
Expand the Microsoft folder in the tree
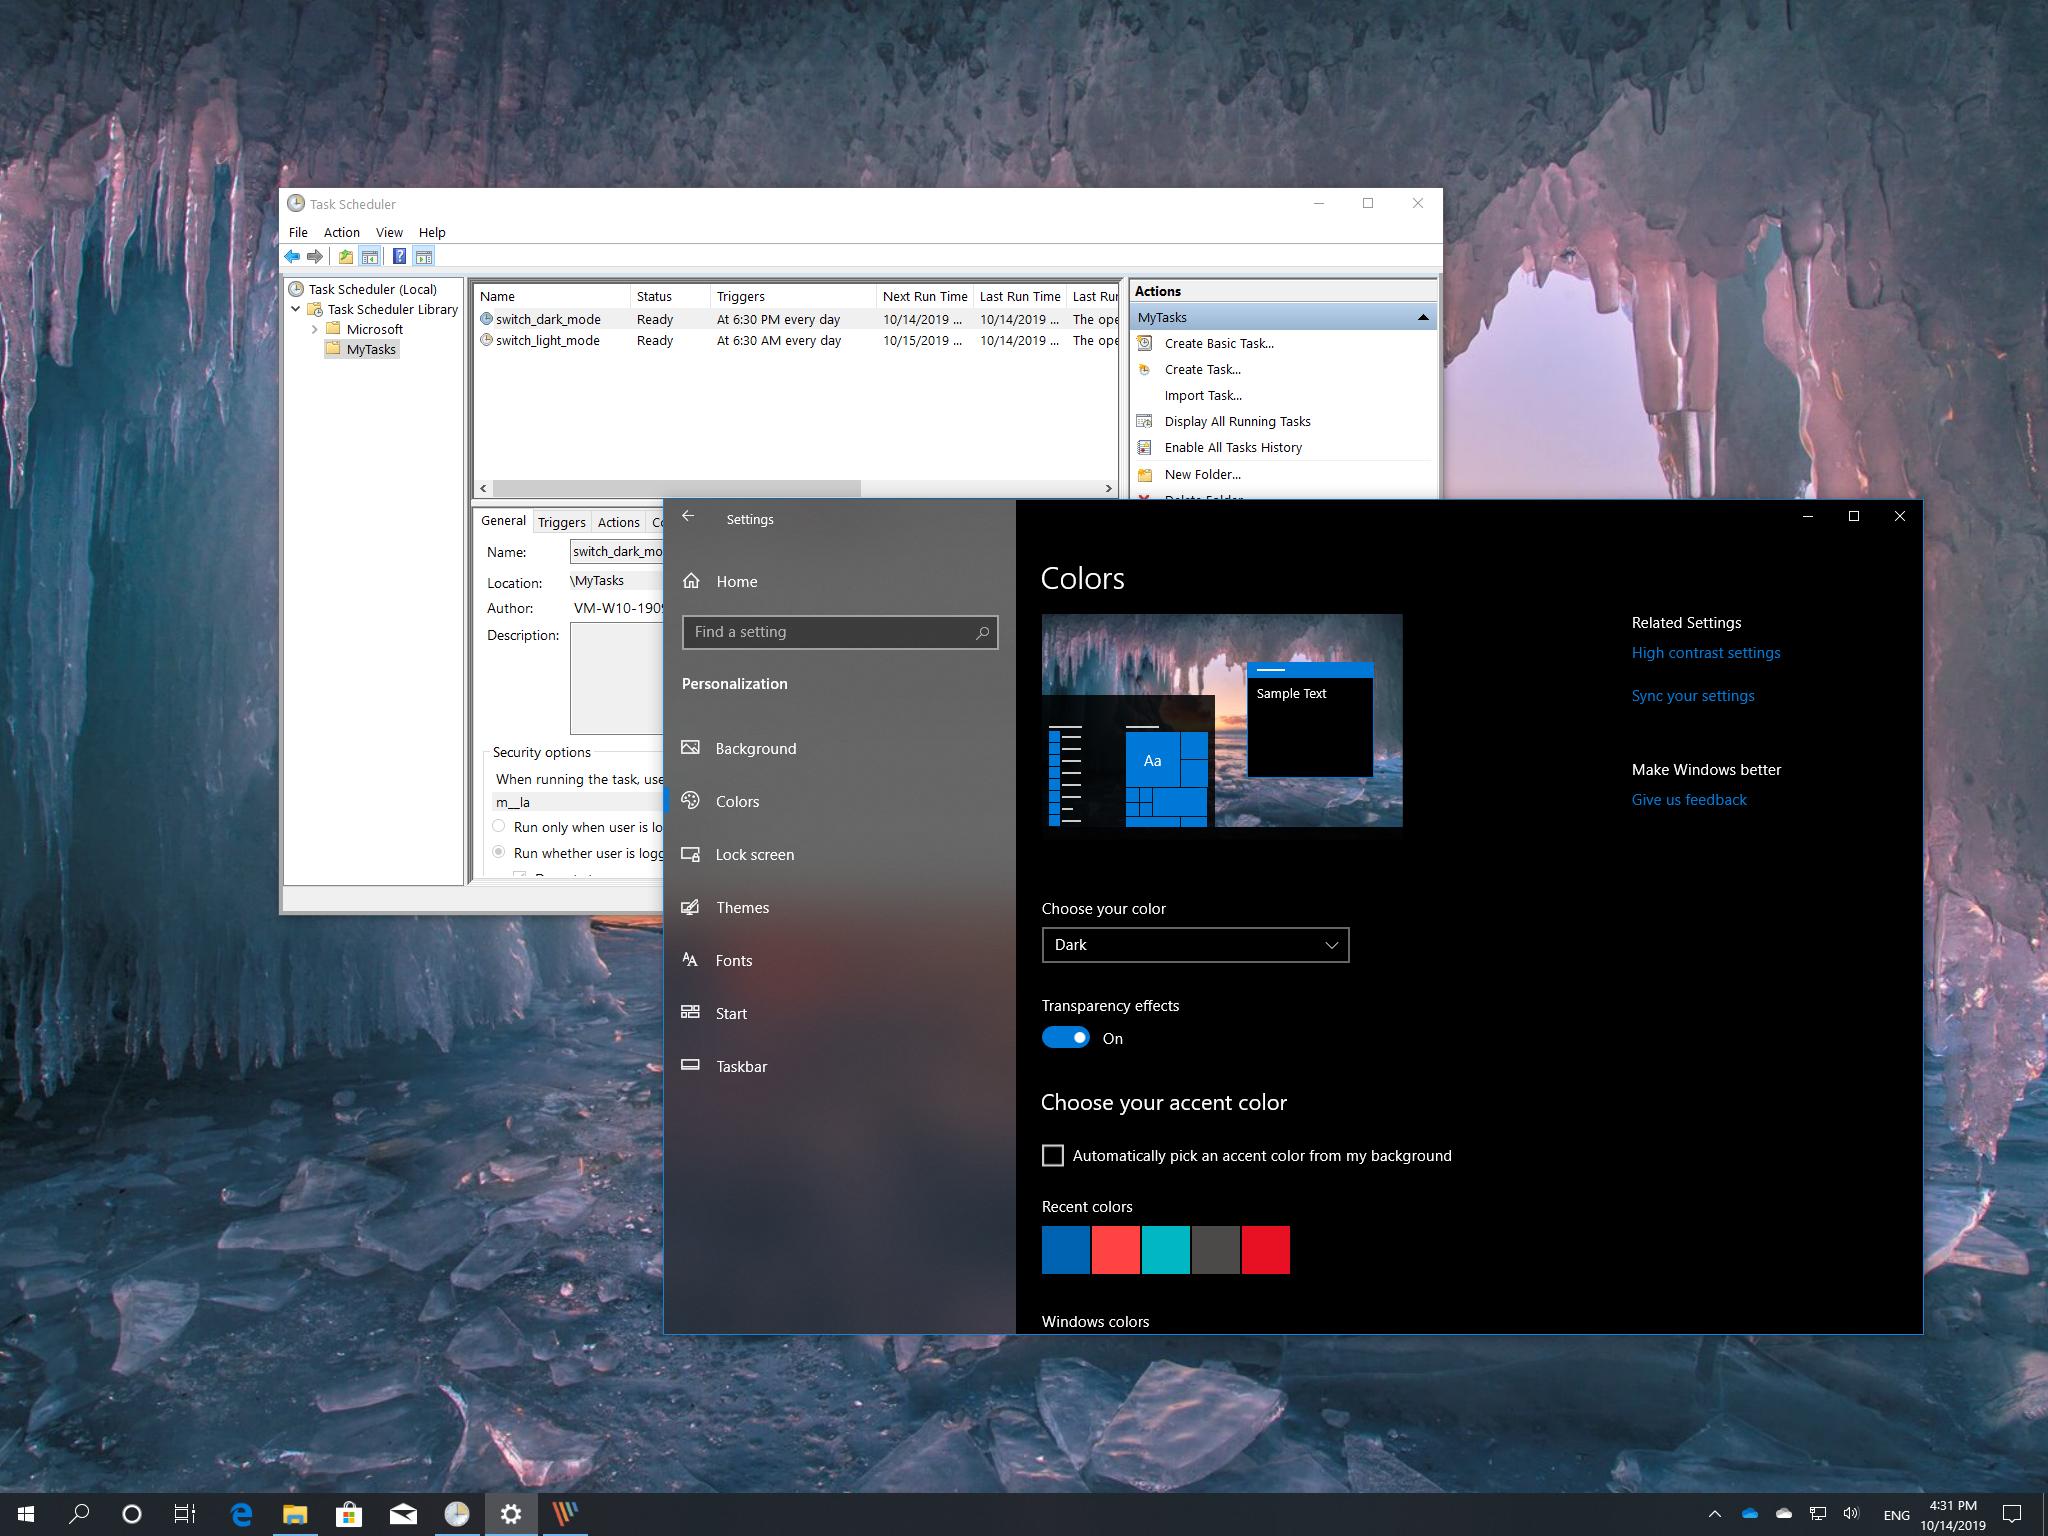coord(314,329)
